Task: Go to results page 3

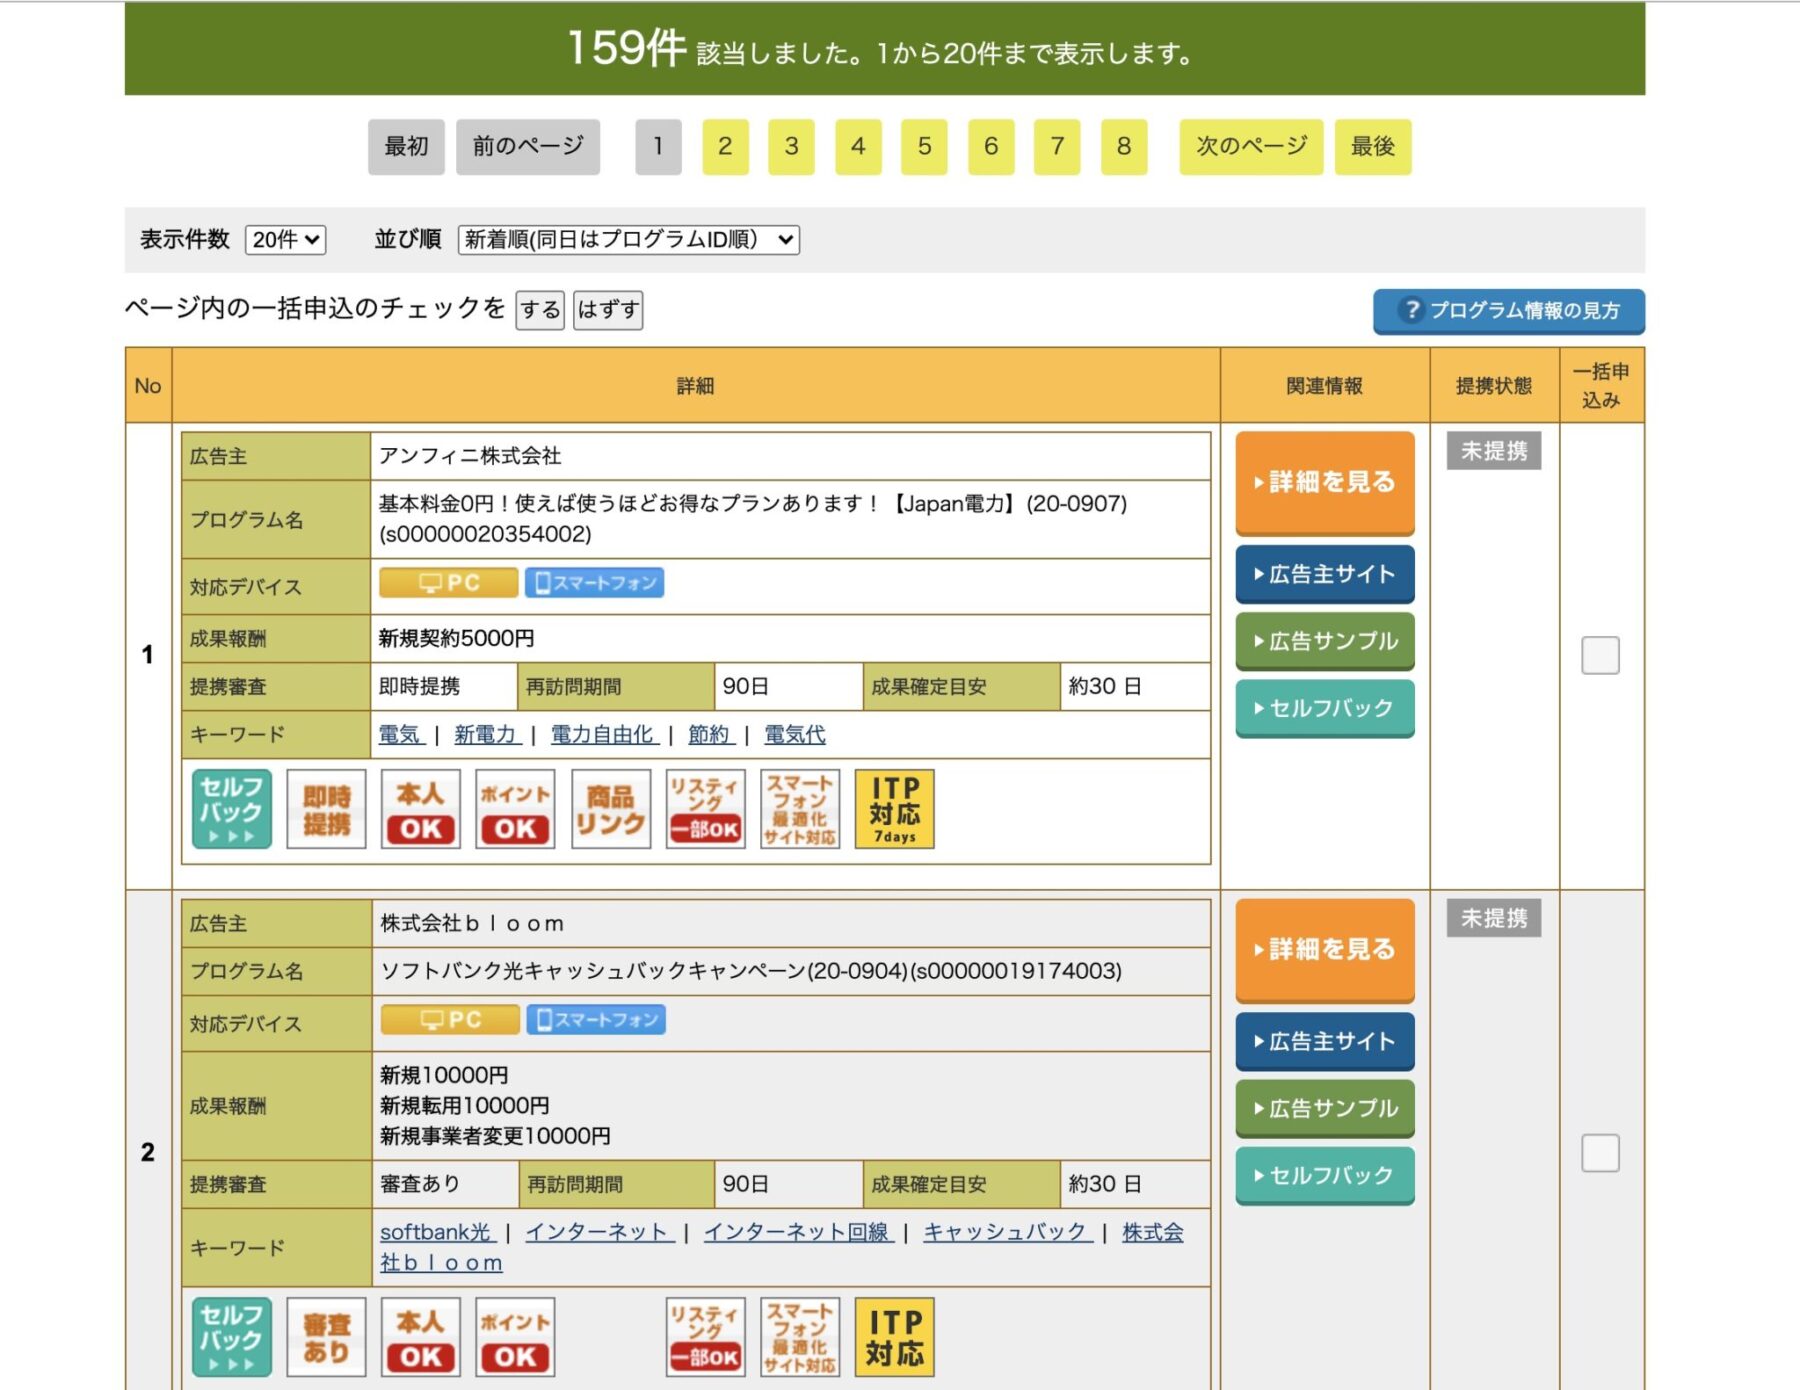Action: pos(791,147)
